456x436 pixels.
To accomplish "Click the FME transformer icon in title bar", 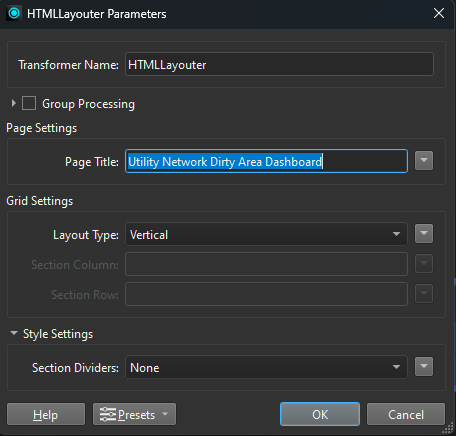I will click(14, 13).
